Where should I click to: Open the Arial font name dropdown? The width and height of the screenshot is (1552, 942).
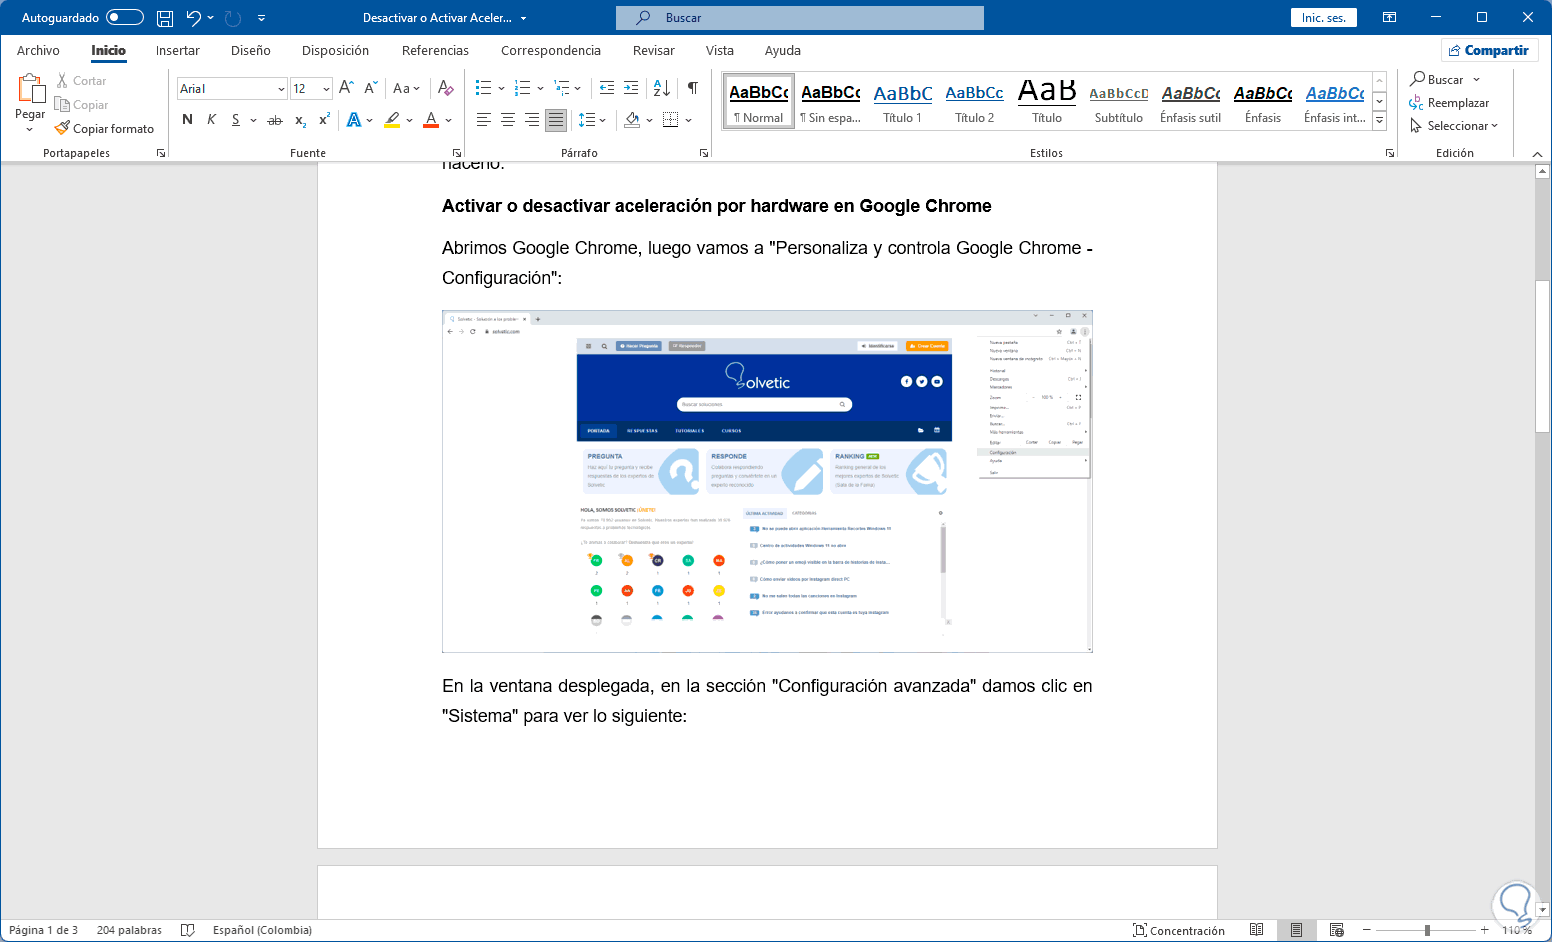[x=281, y=89]
